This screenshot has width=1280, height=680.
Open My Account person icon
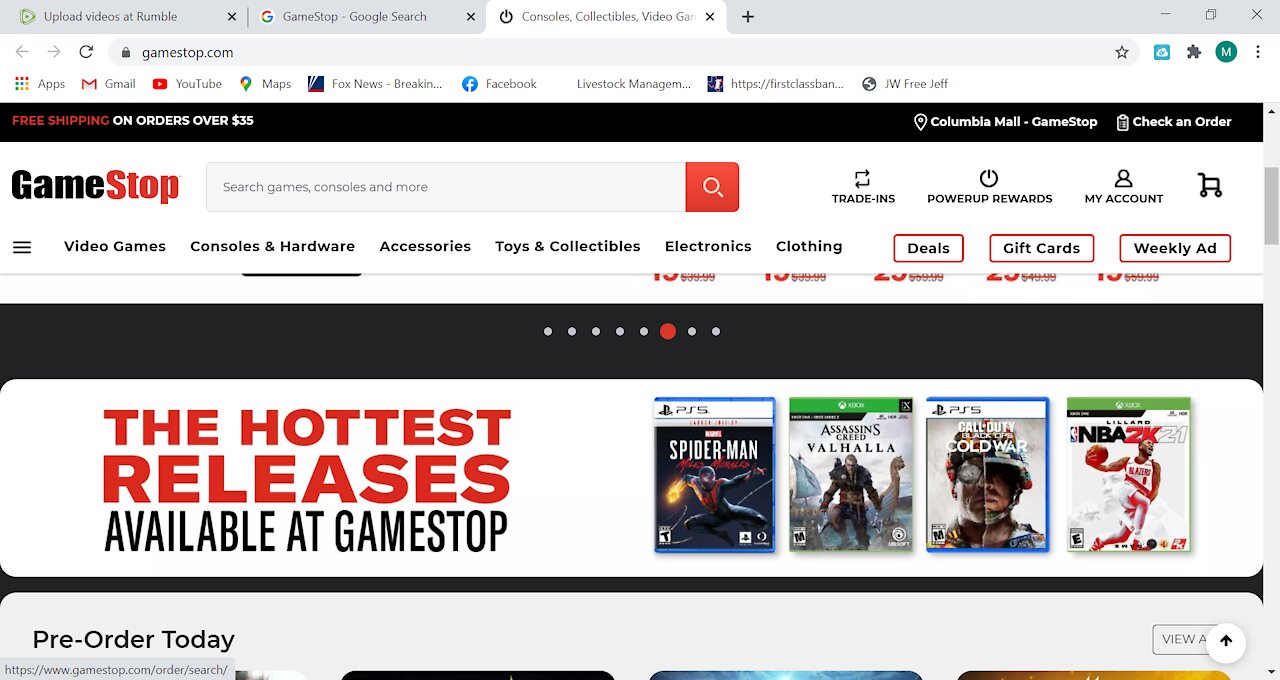1123,179
